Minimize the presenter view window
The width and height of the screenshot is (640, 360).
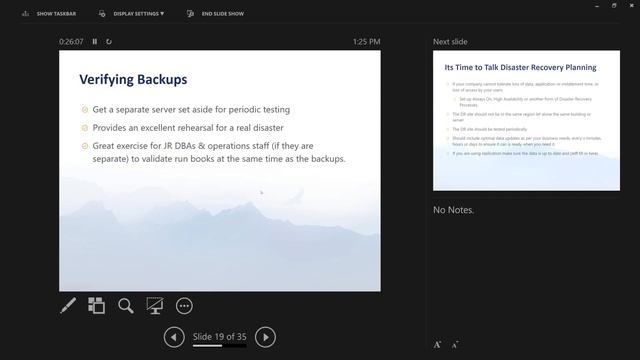(x=597, y=6)
